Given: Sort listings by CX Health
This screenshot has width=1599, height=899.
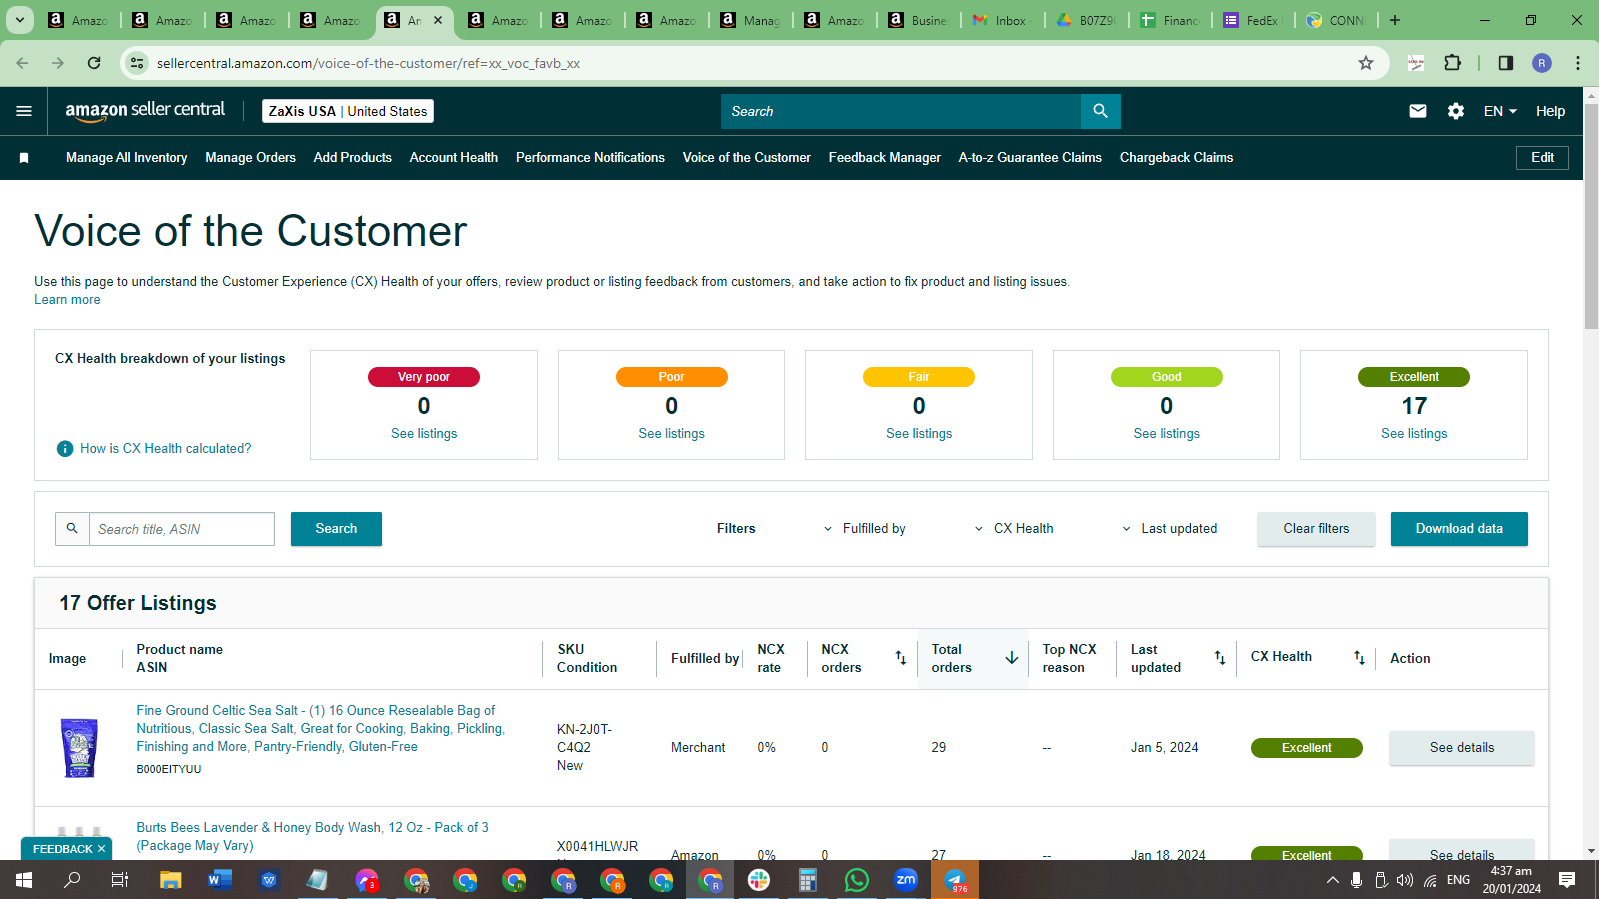Looking at the screenshot, I should [1359, 657].
